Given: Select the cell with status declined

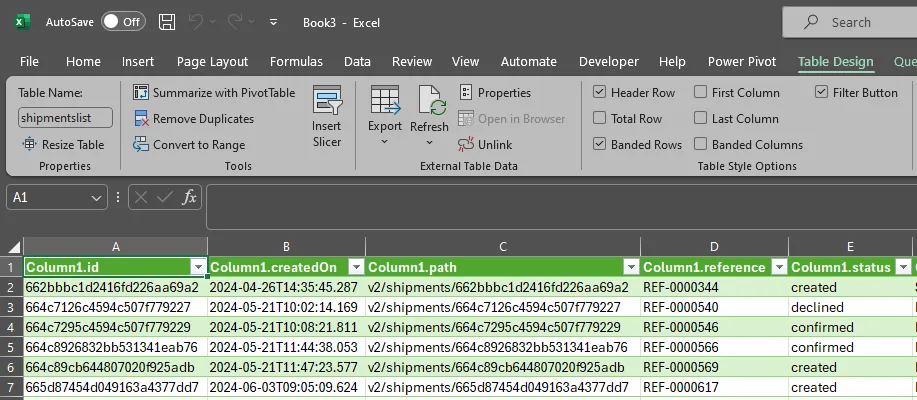Looking at the screenshot, I should click(x=850, y=307).
